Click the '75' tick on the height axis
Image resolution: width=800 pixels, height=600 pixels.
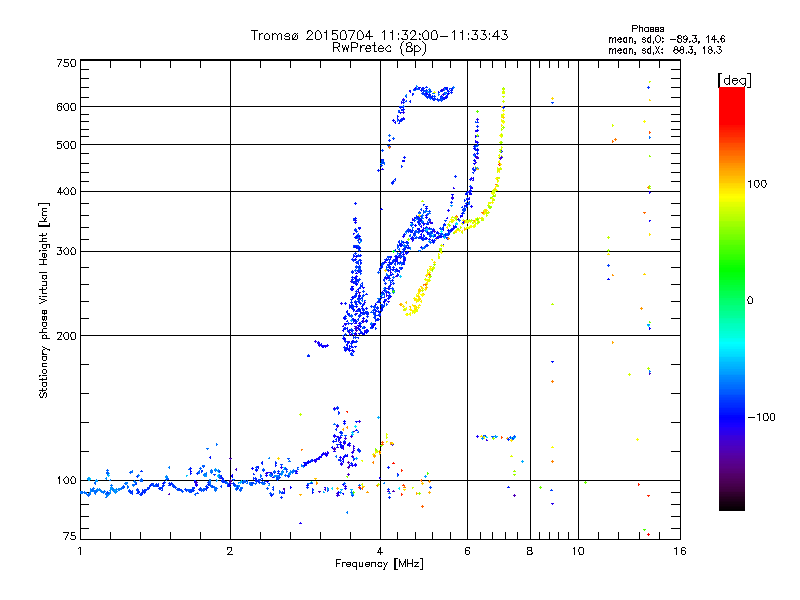tap(69, 537)
